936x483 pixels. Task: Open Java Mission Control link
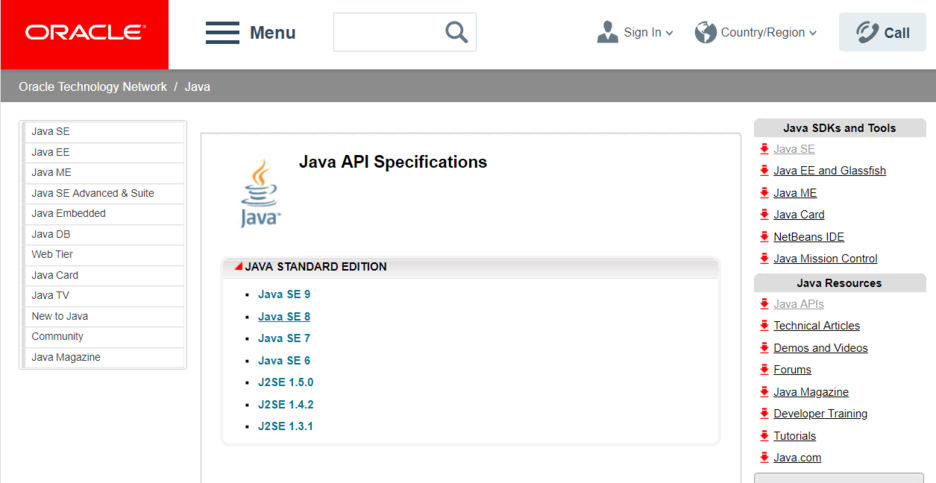(826, 259)
